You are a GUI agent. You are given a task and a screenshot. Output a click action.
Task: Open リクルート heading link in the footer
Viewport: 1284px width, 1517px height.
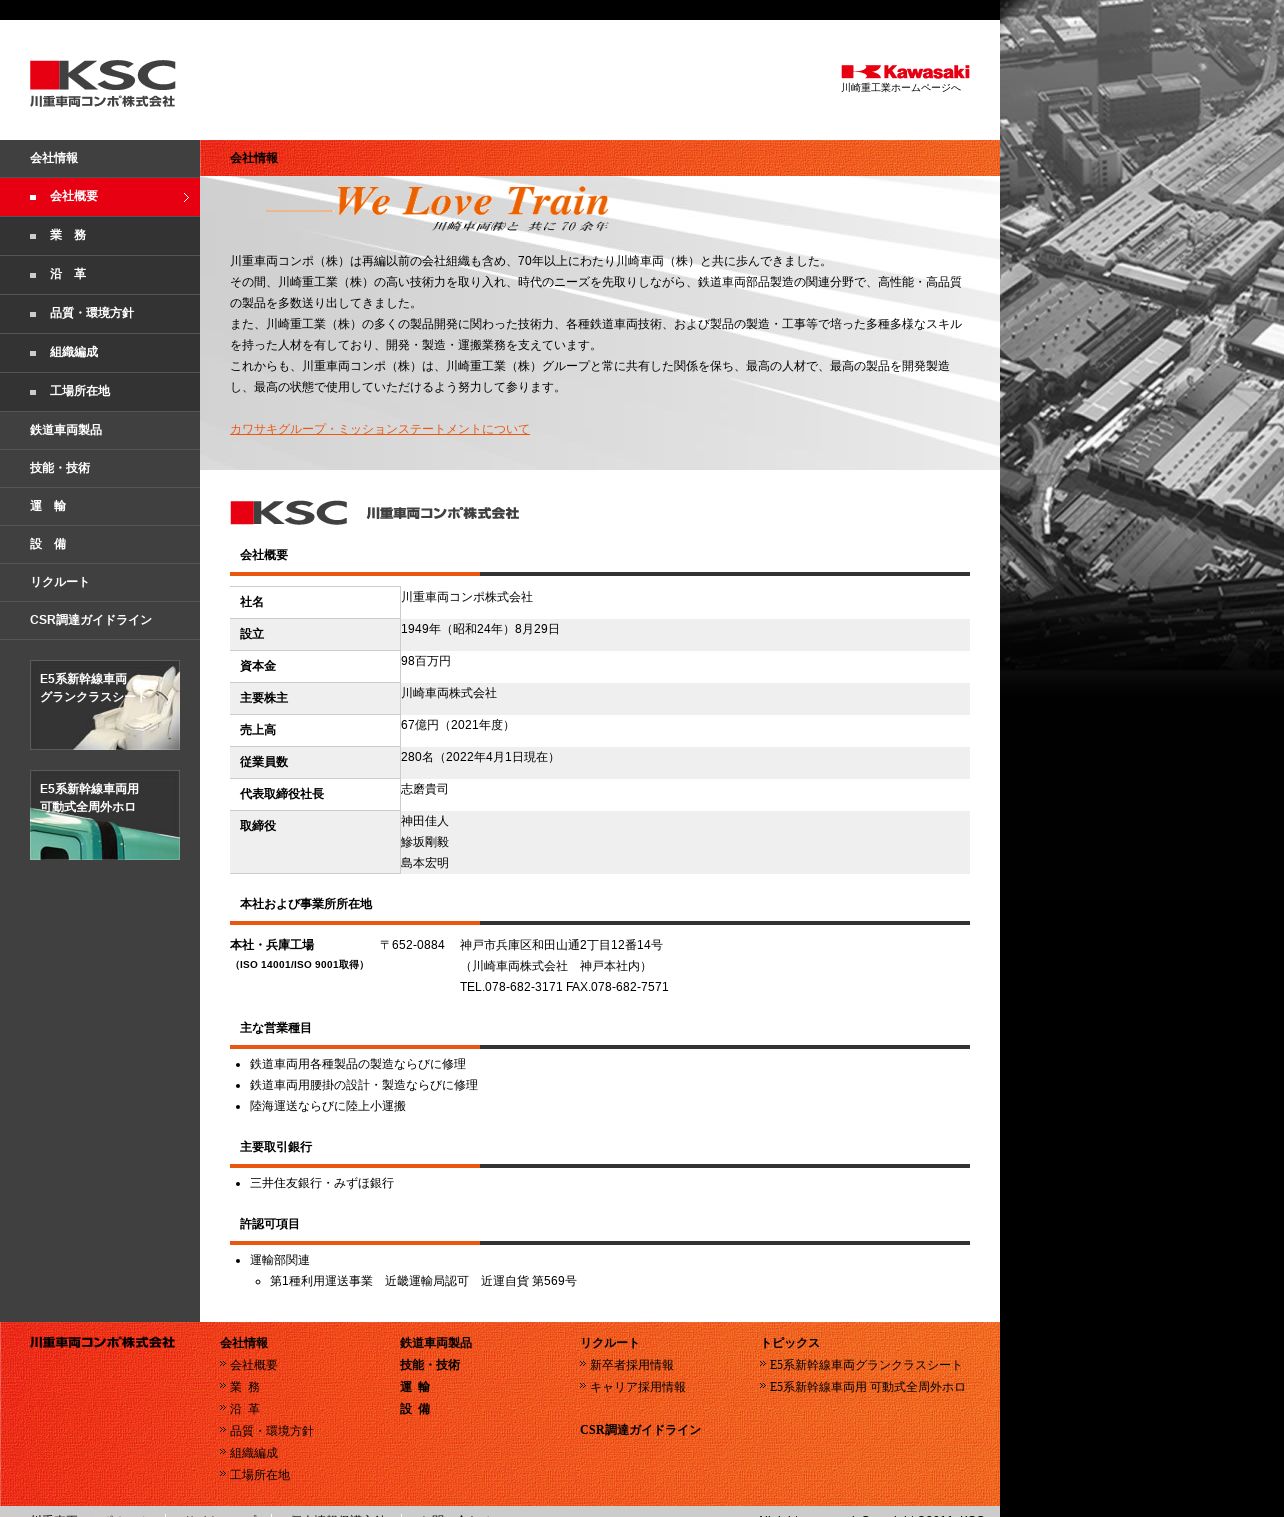coord(610,1343)
